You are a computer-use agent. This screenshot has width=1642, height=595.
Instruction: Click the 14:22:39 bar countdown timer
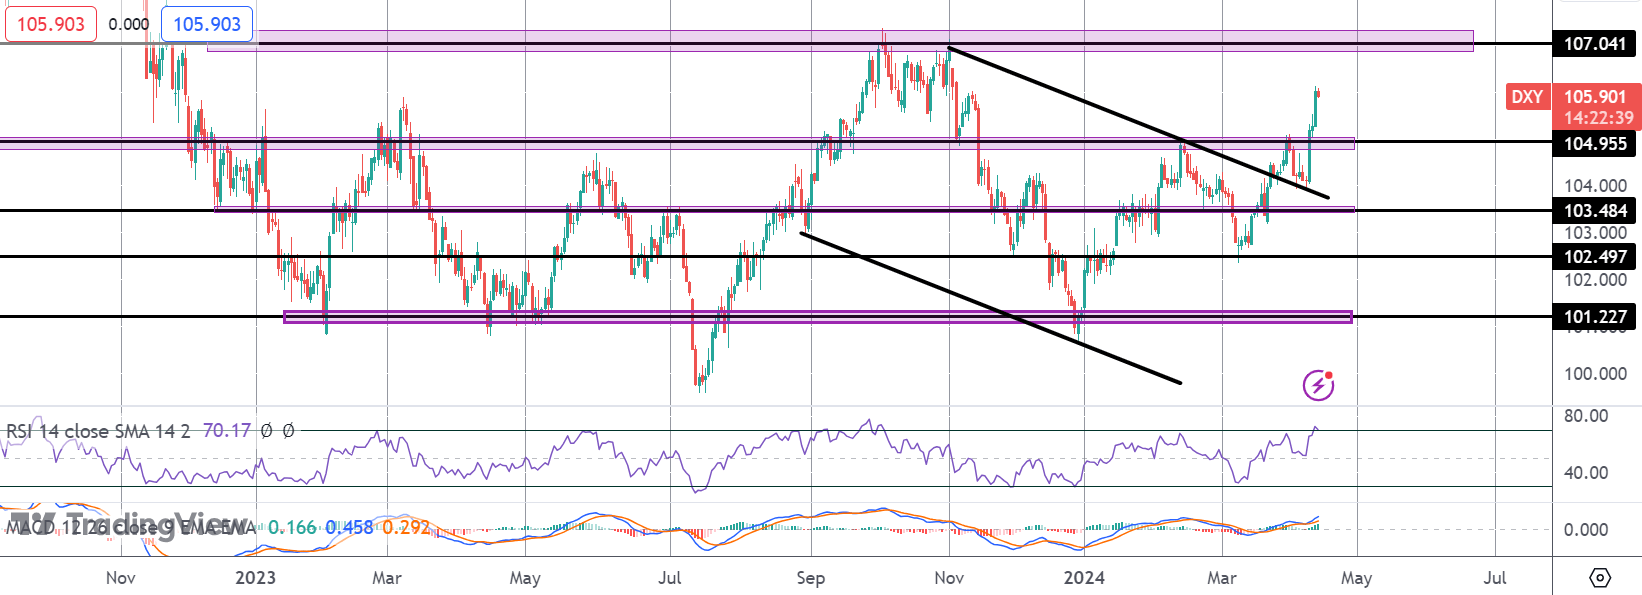pyautogui.click(x=1598, y=117)
